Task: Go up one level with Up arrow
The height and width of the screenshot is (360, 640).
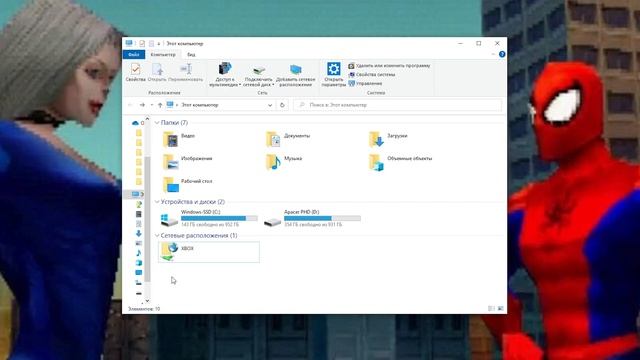Action: pyautogui.click(x=160, y=105)
